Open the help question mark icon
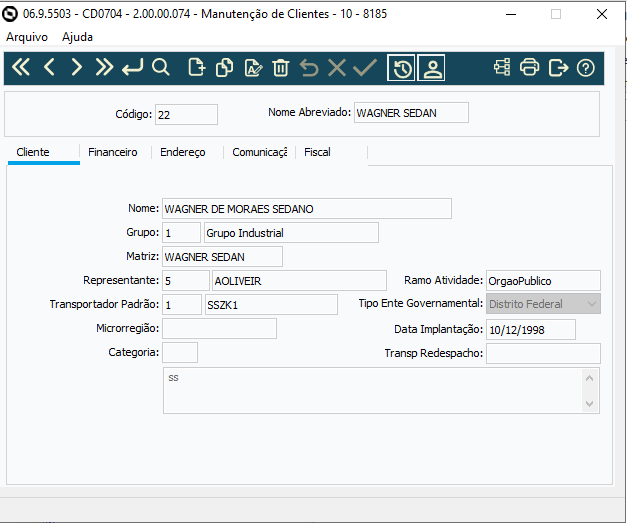627x523 pixels. 586,68
